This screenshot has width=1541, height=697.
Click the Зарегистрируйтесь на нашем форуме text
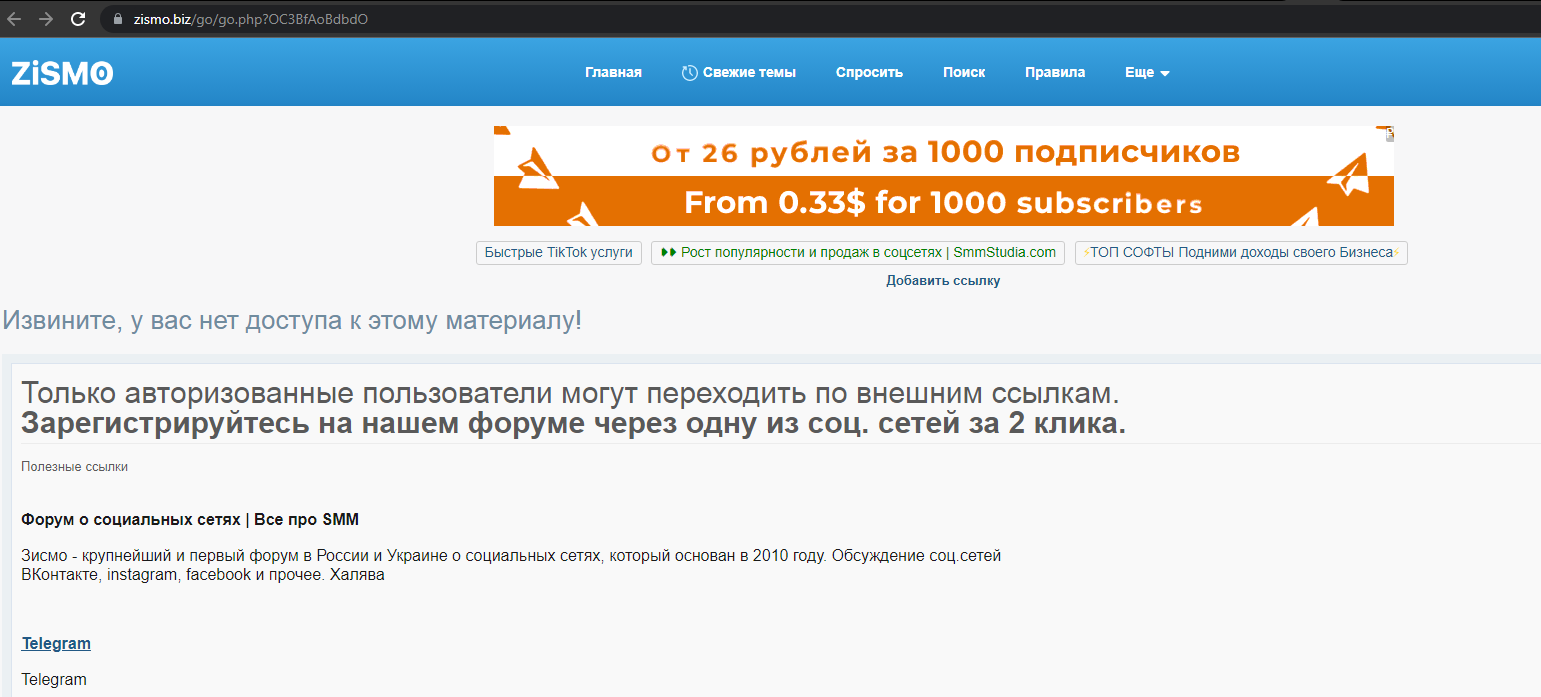point(573,423)
